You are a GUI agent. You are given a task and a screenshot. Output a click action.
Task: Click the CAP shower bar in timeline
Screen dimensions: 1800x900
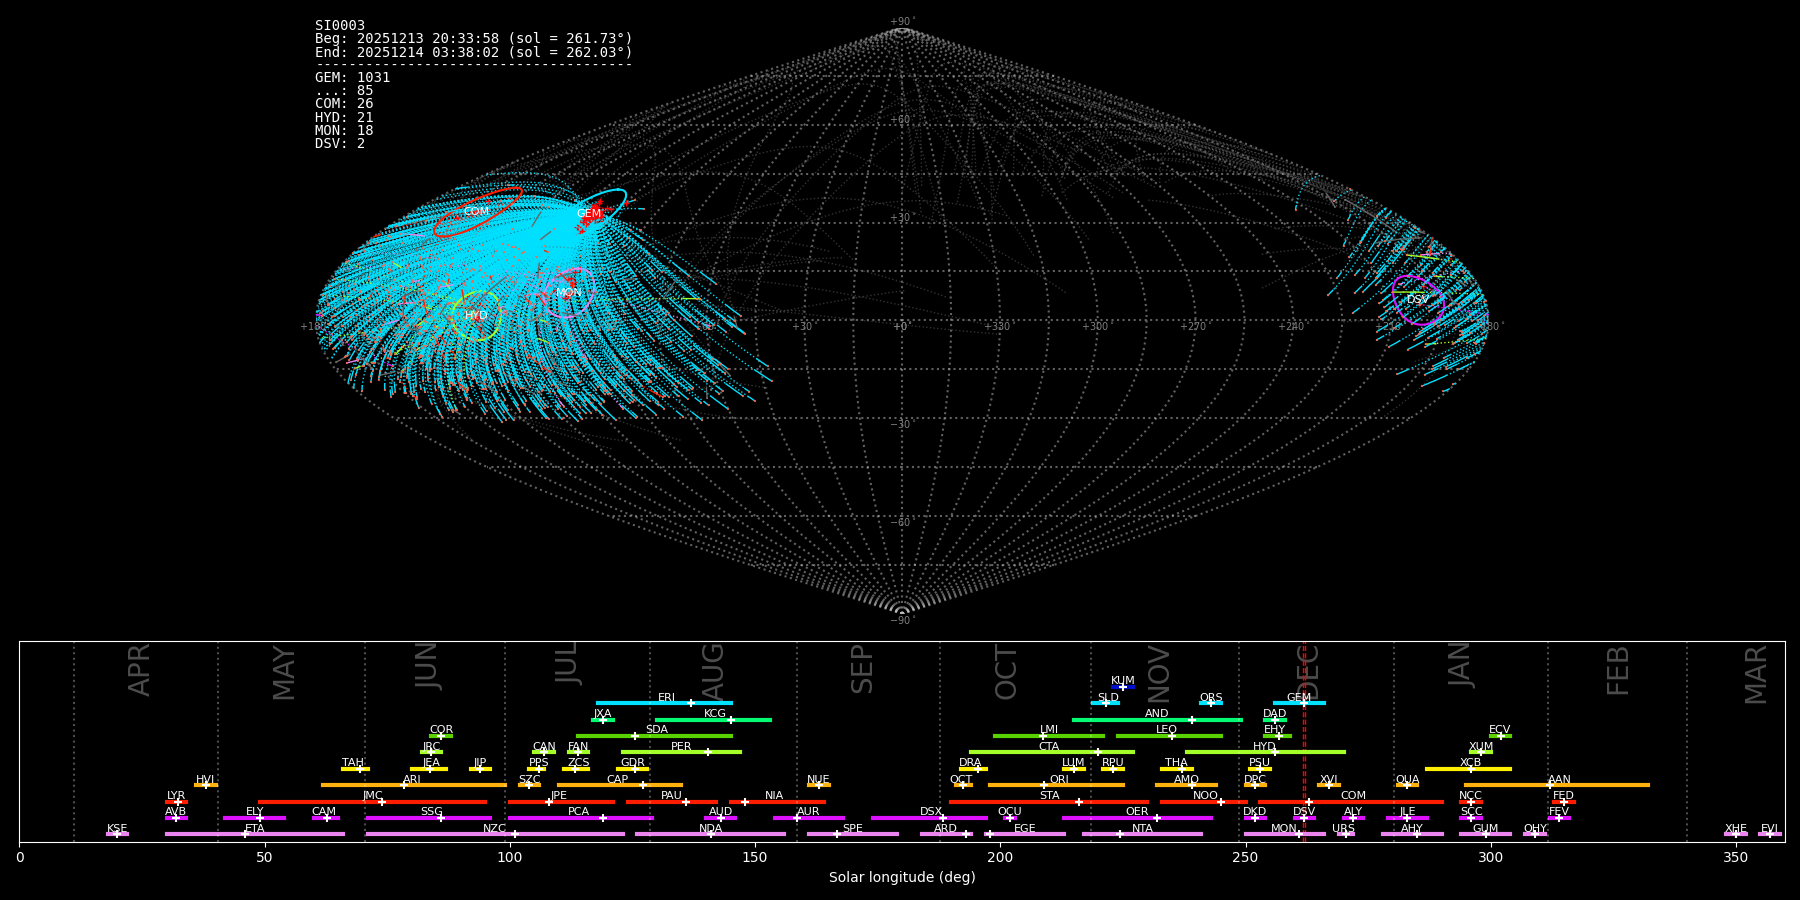click(620, 785)
